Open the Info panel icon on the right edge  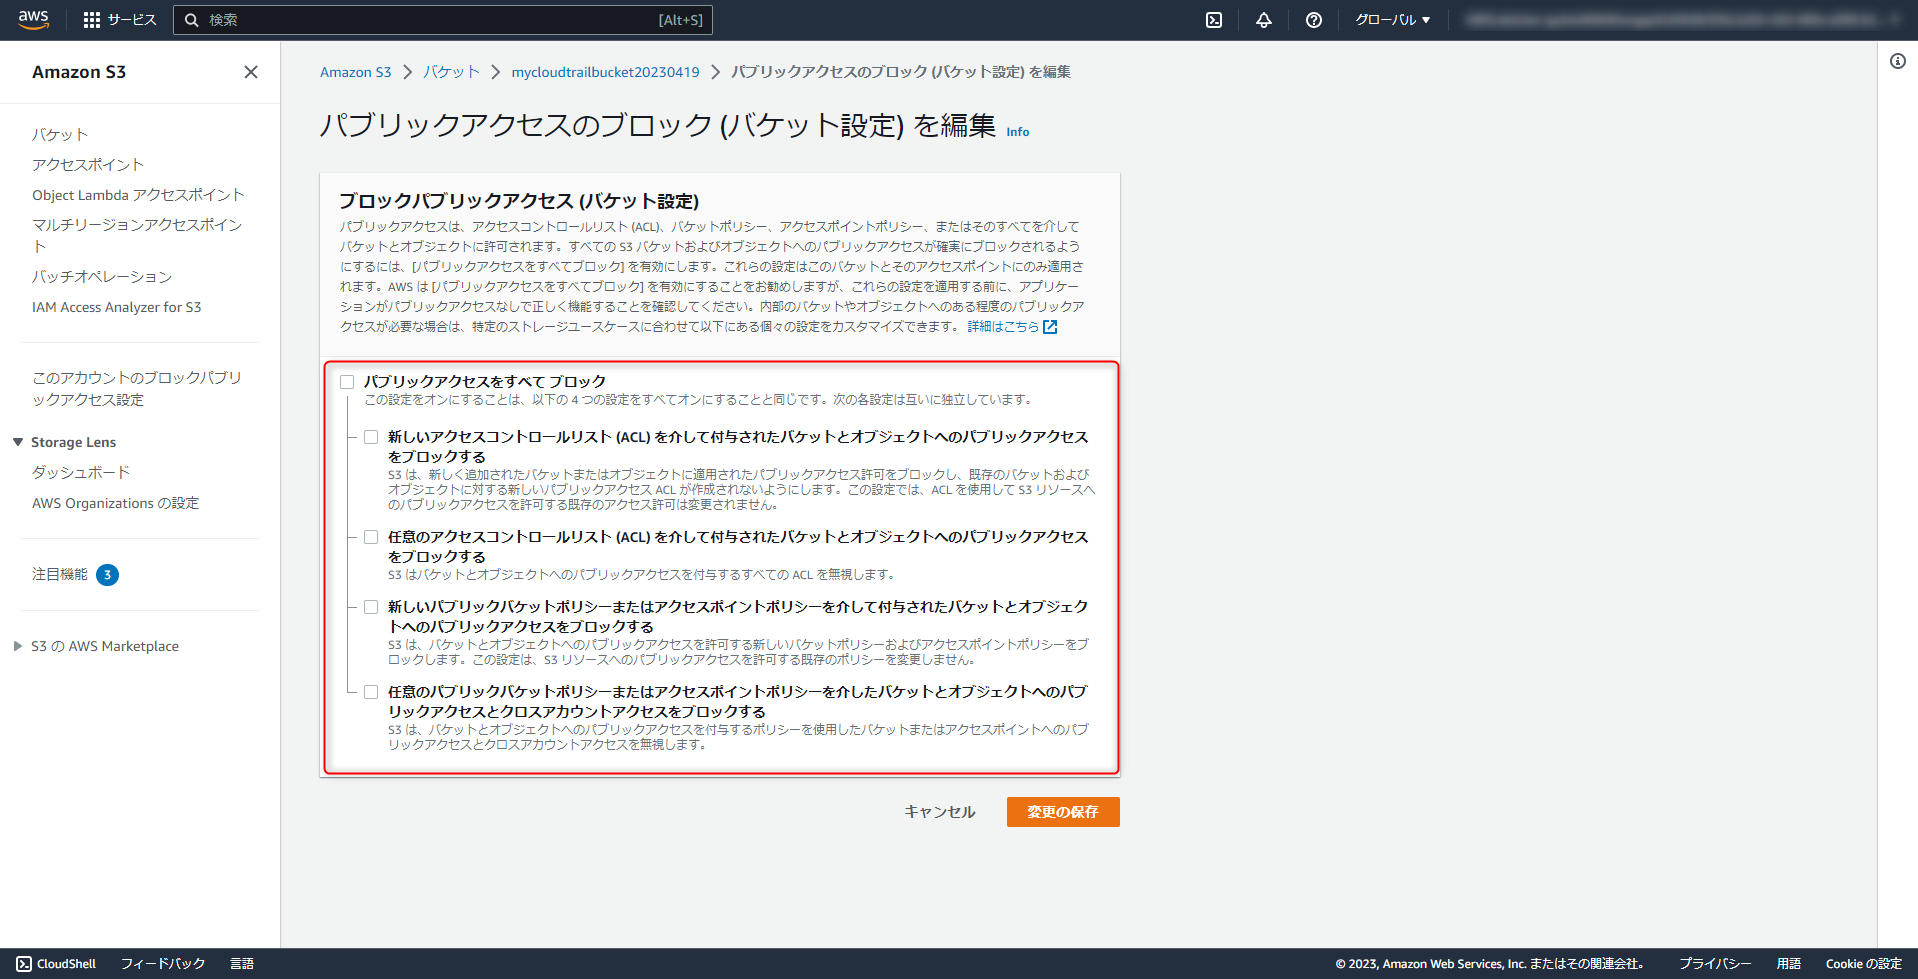pos(1899,62)
